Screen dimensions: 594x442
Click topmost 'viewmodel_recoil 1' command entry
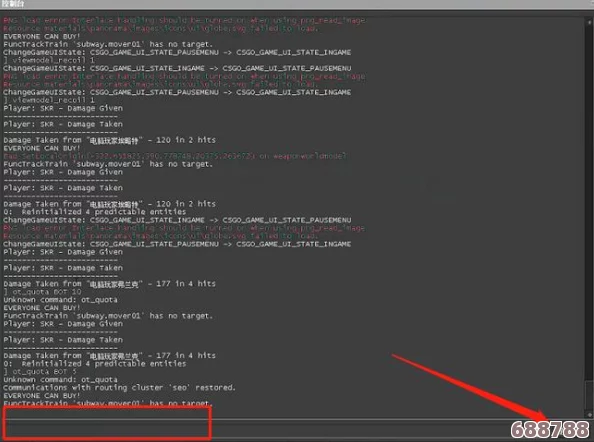coord(49,60)
